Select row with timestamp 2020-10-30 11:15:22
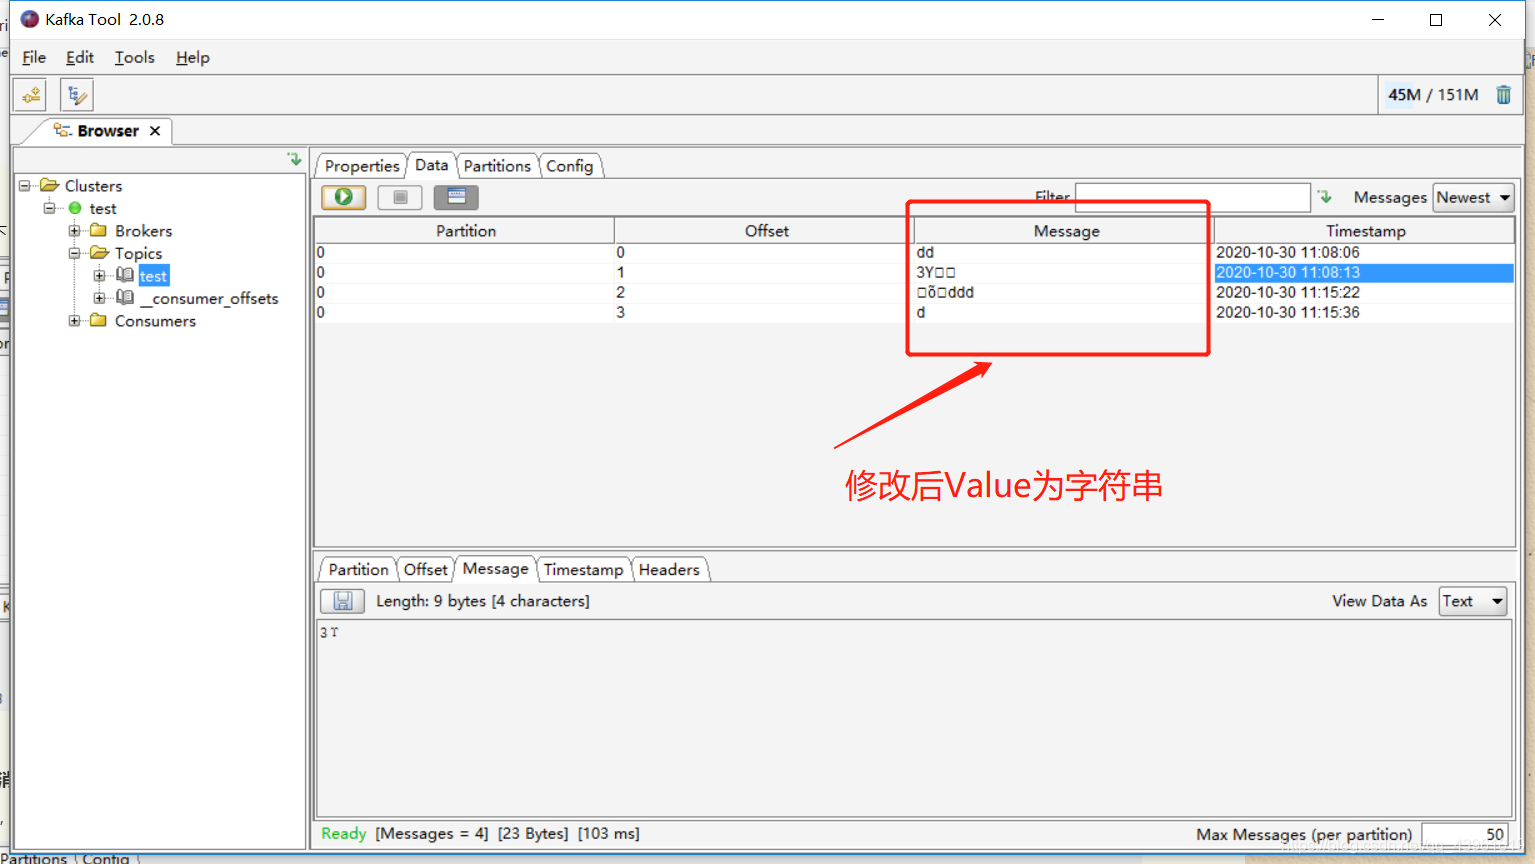The height and width of the screenshot is (864, 1535). (914, 292)
